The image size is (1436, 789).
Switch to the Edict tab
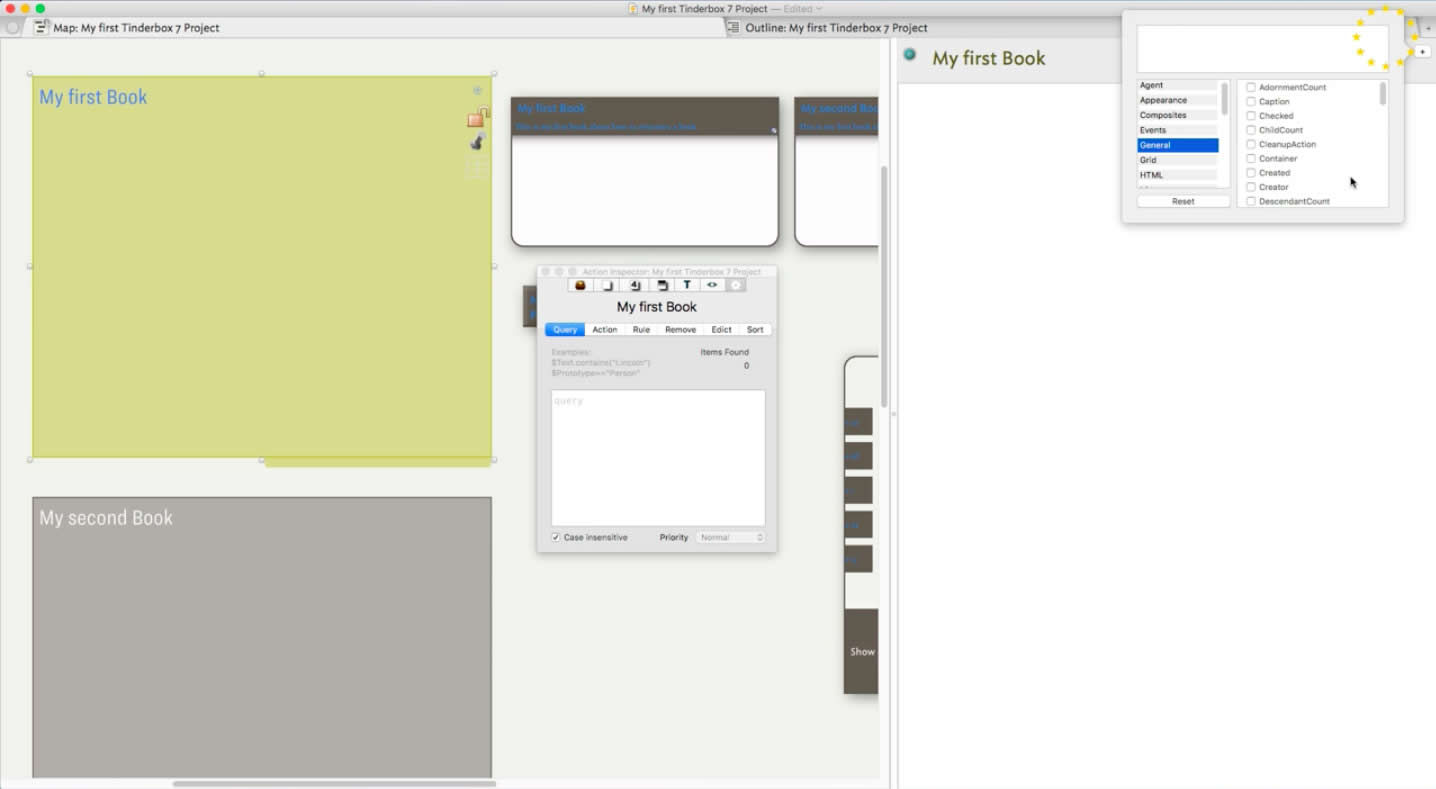(721, 329)
